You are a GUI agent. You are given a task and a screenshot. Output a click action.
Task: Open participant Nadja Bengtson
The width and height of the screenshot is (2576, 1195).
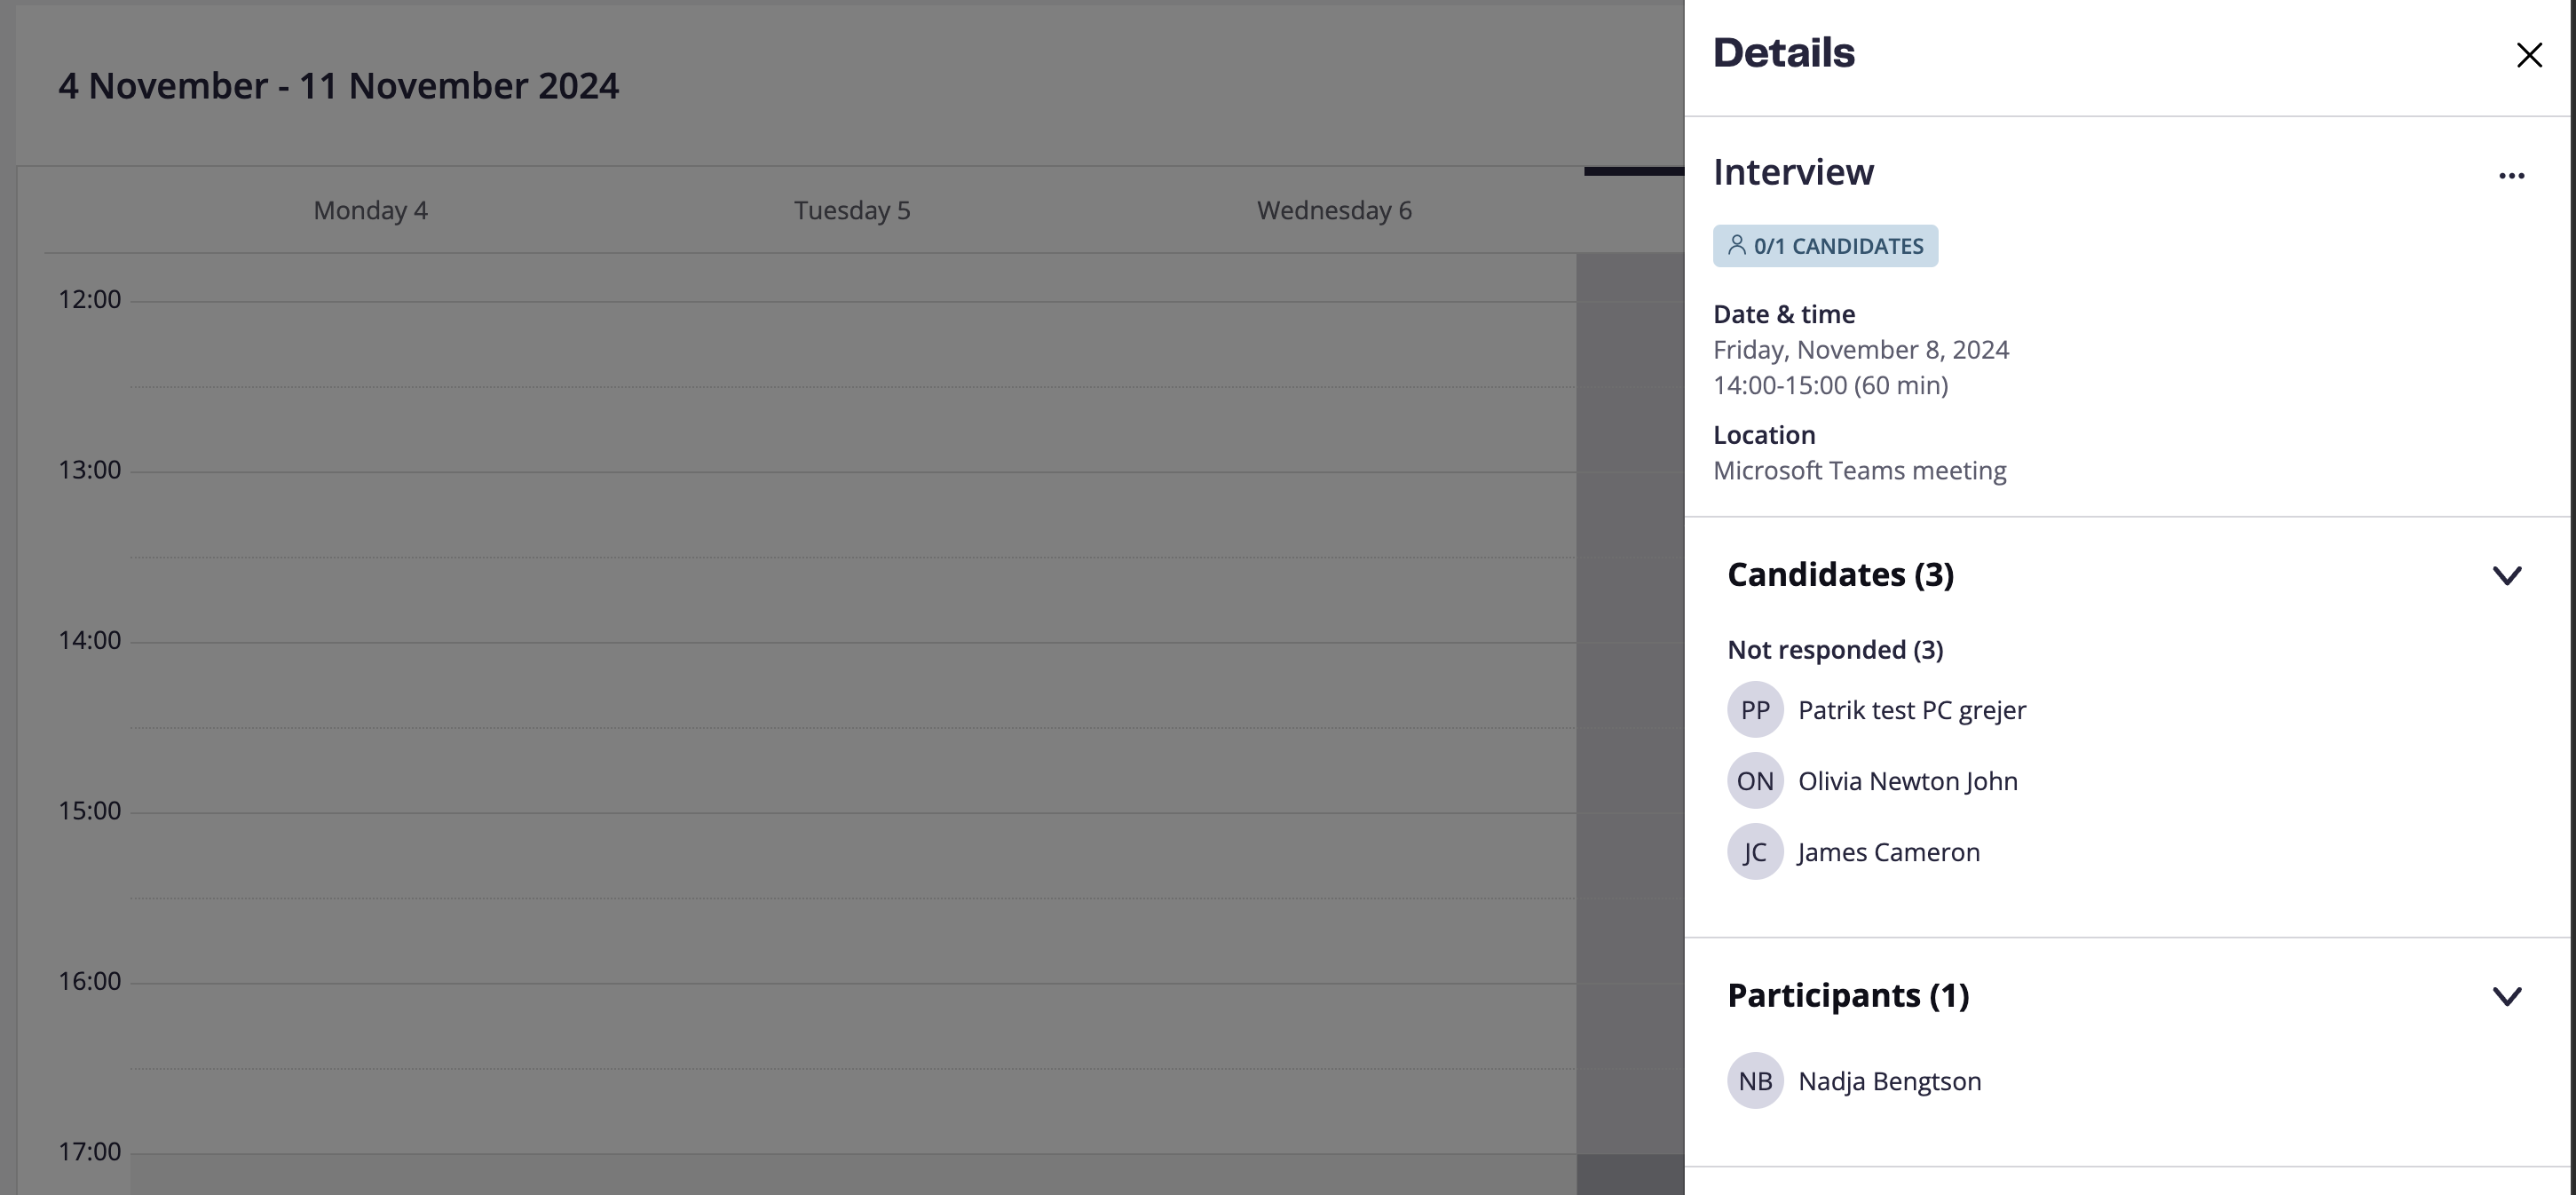(1889, 1081)
